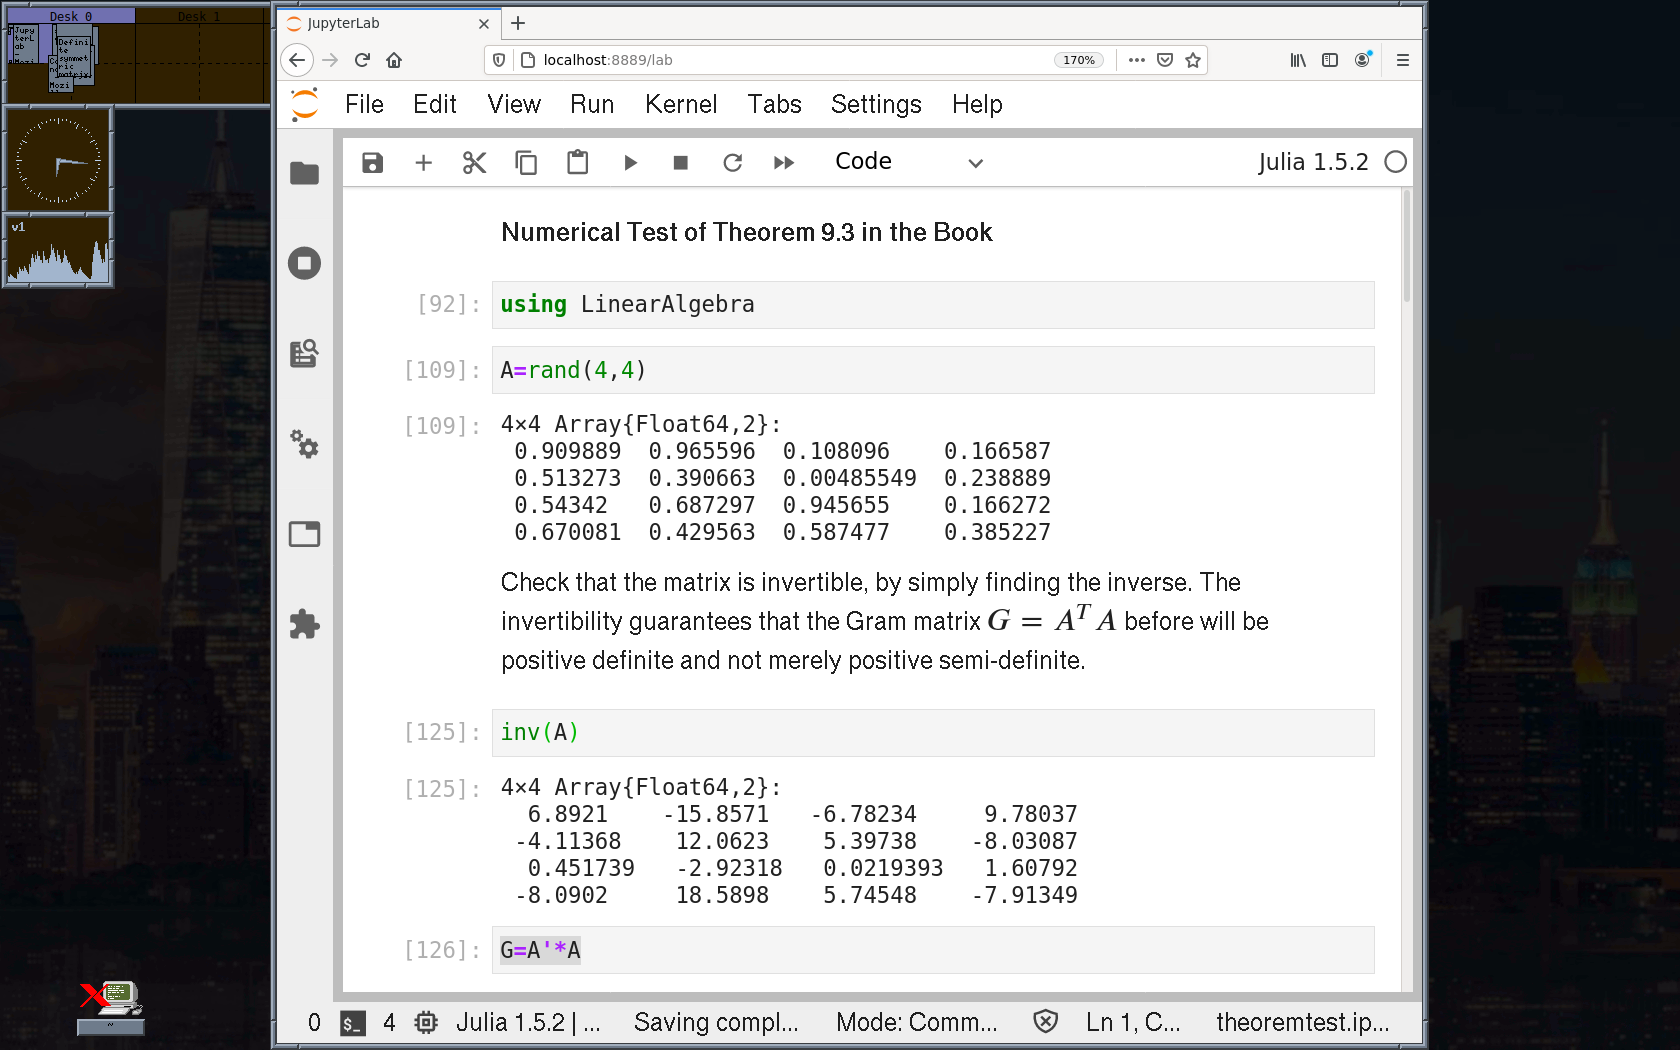Open the Kernel menu
The width and height of the screenshot is (1680, 1050).
pyautogui.click(x=680, y=104)
